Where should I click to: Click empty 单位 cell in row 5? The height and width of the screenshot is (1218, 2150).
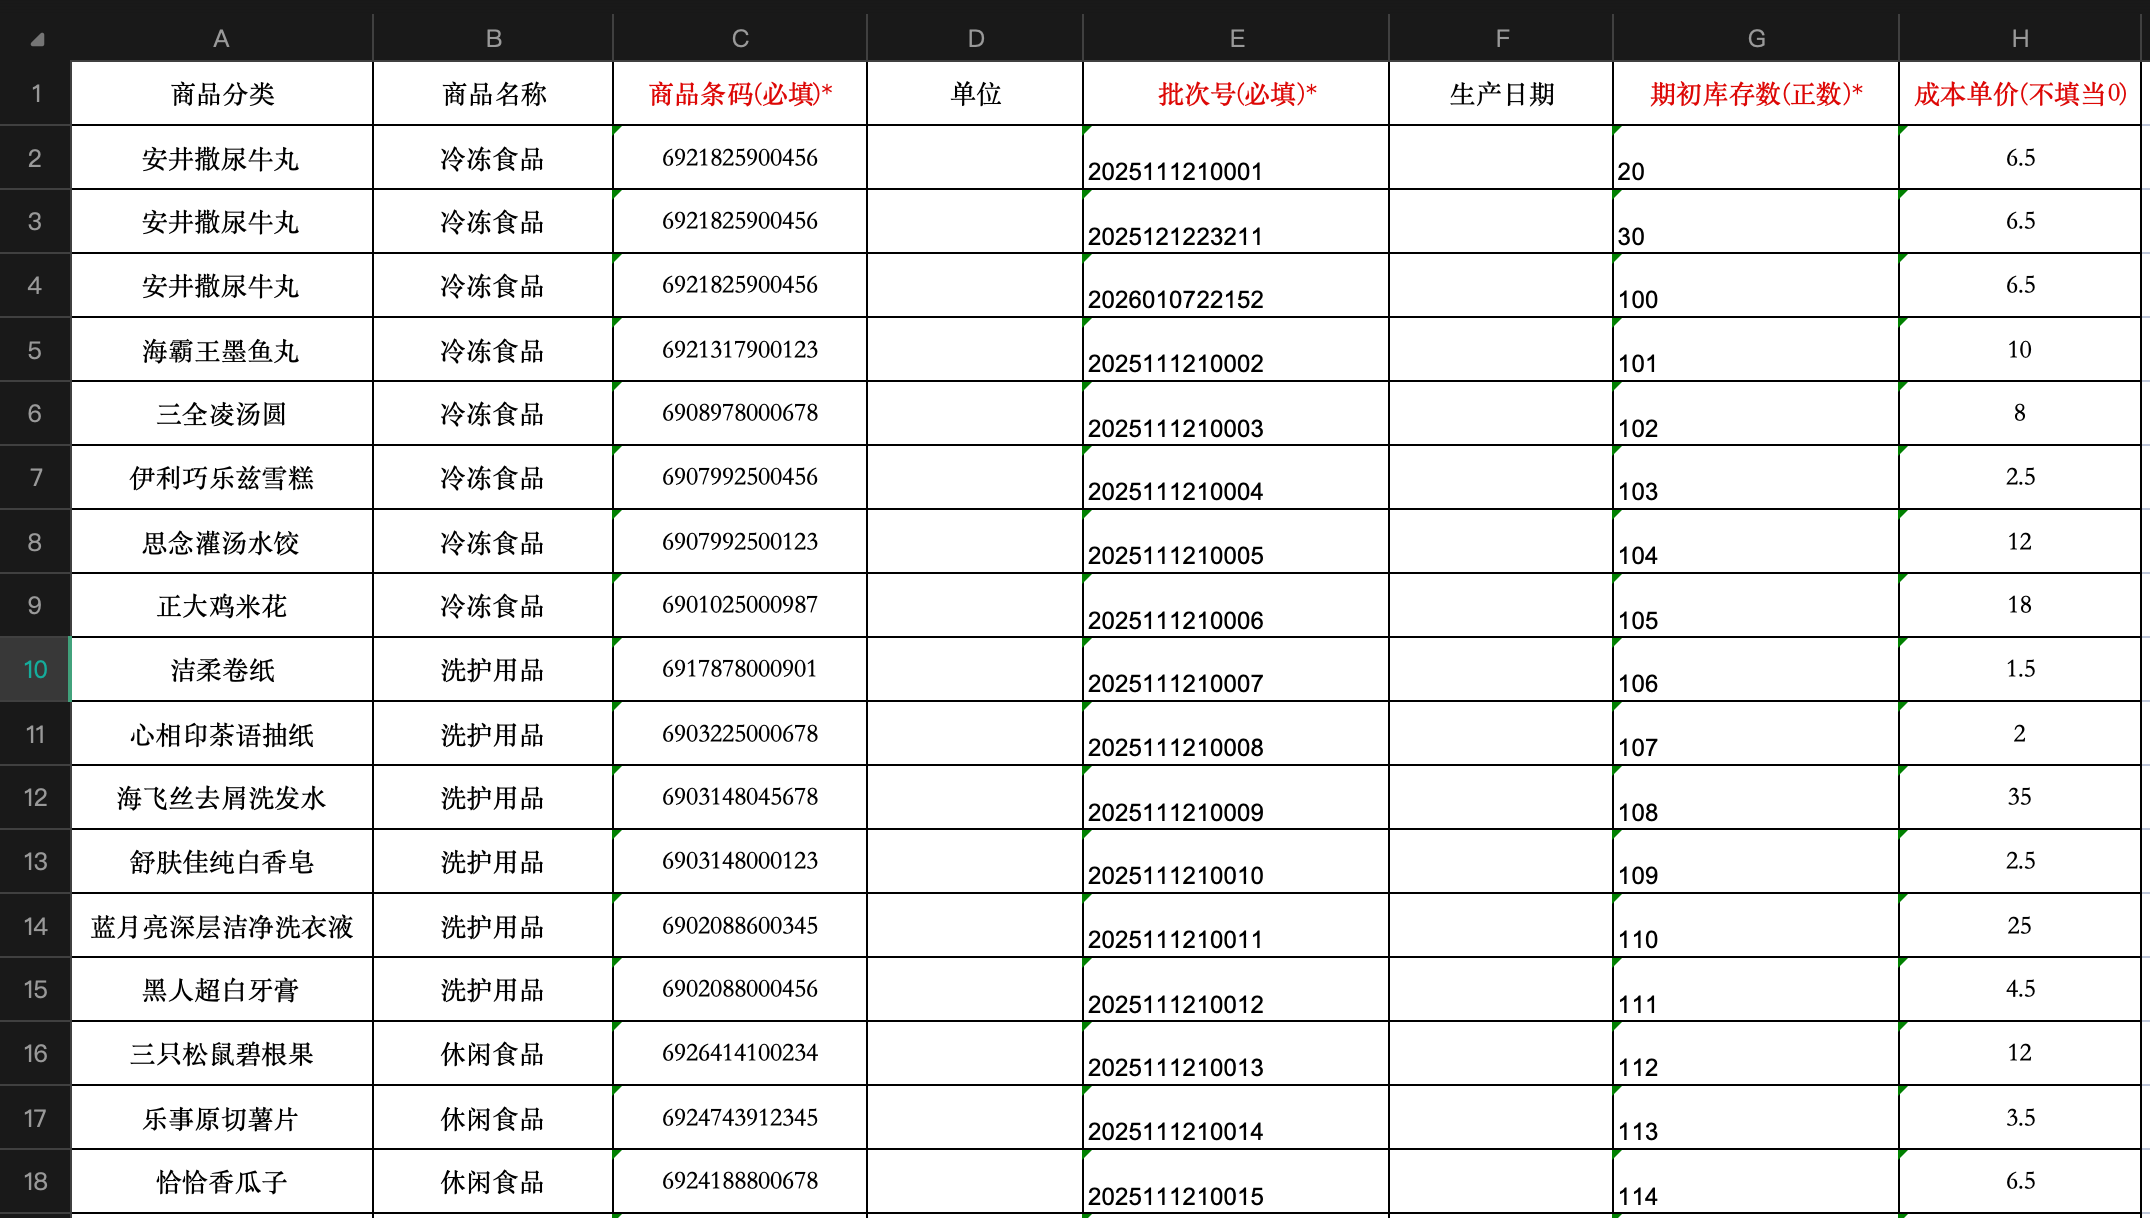pos(975,350)
